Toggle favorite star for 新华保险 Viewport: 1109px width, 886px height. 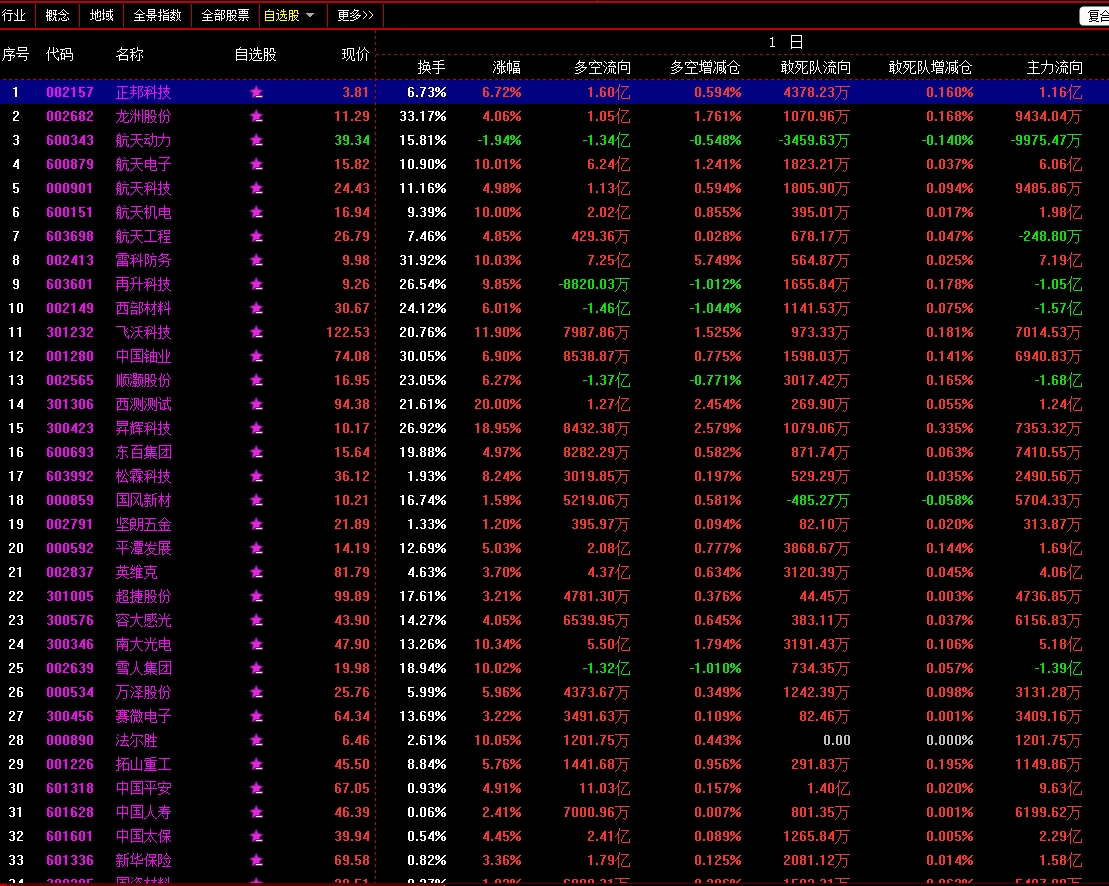point(256,861)
